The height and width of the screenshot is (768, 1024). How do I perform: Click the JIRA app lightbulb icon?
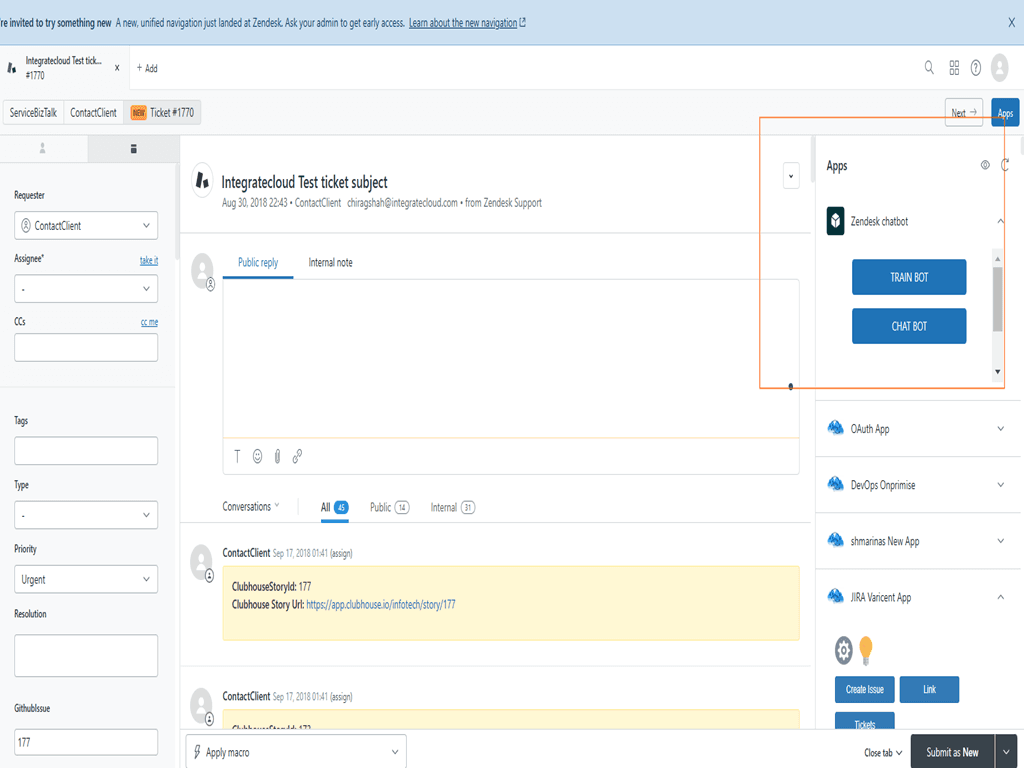[866, 650]
